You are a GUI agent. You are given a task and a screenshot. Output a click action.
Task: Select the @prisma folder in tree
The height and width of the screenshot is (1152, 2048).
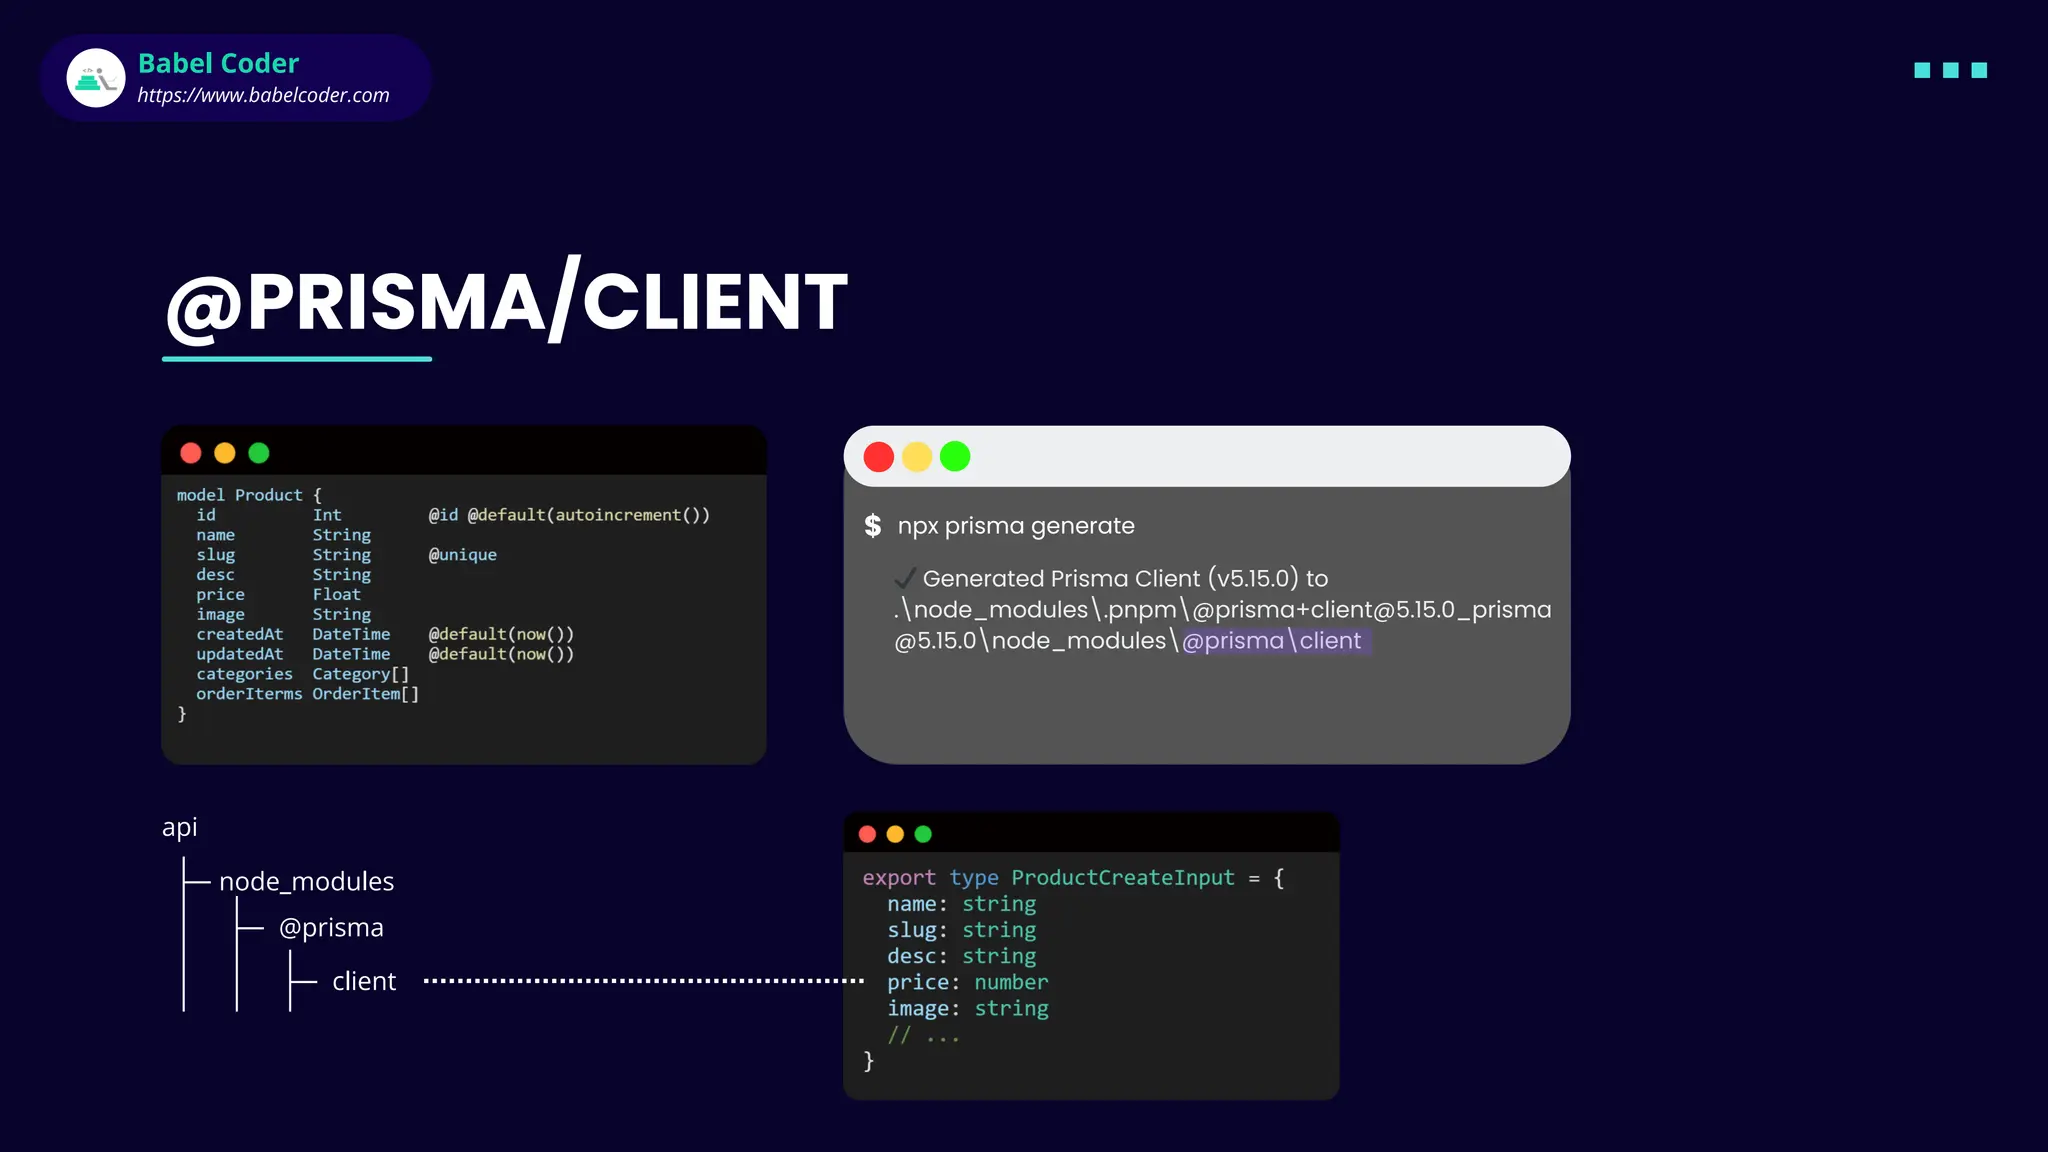pos(331,928)
